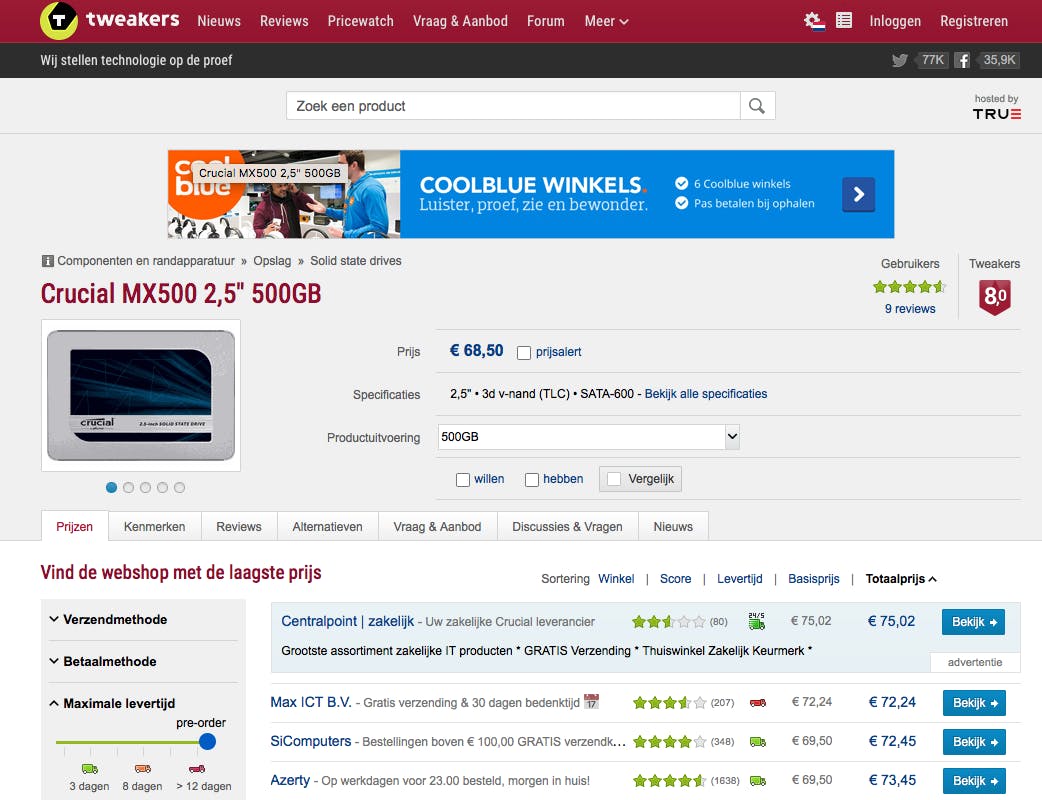The image size is (1042, 800).
Task: Switch to the Kenmerken tab
Action: (154, 526)
